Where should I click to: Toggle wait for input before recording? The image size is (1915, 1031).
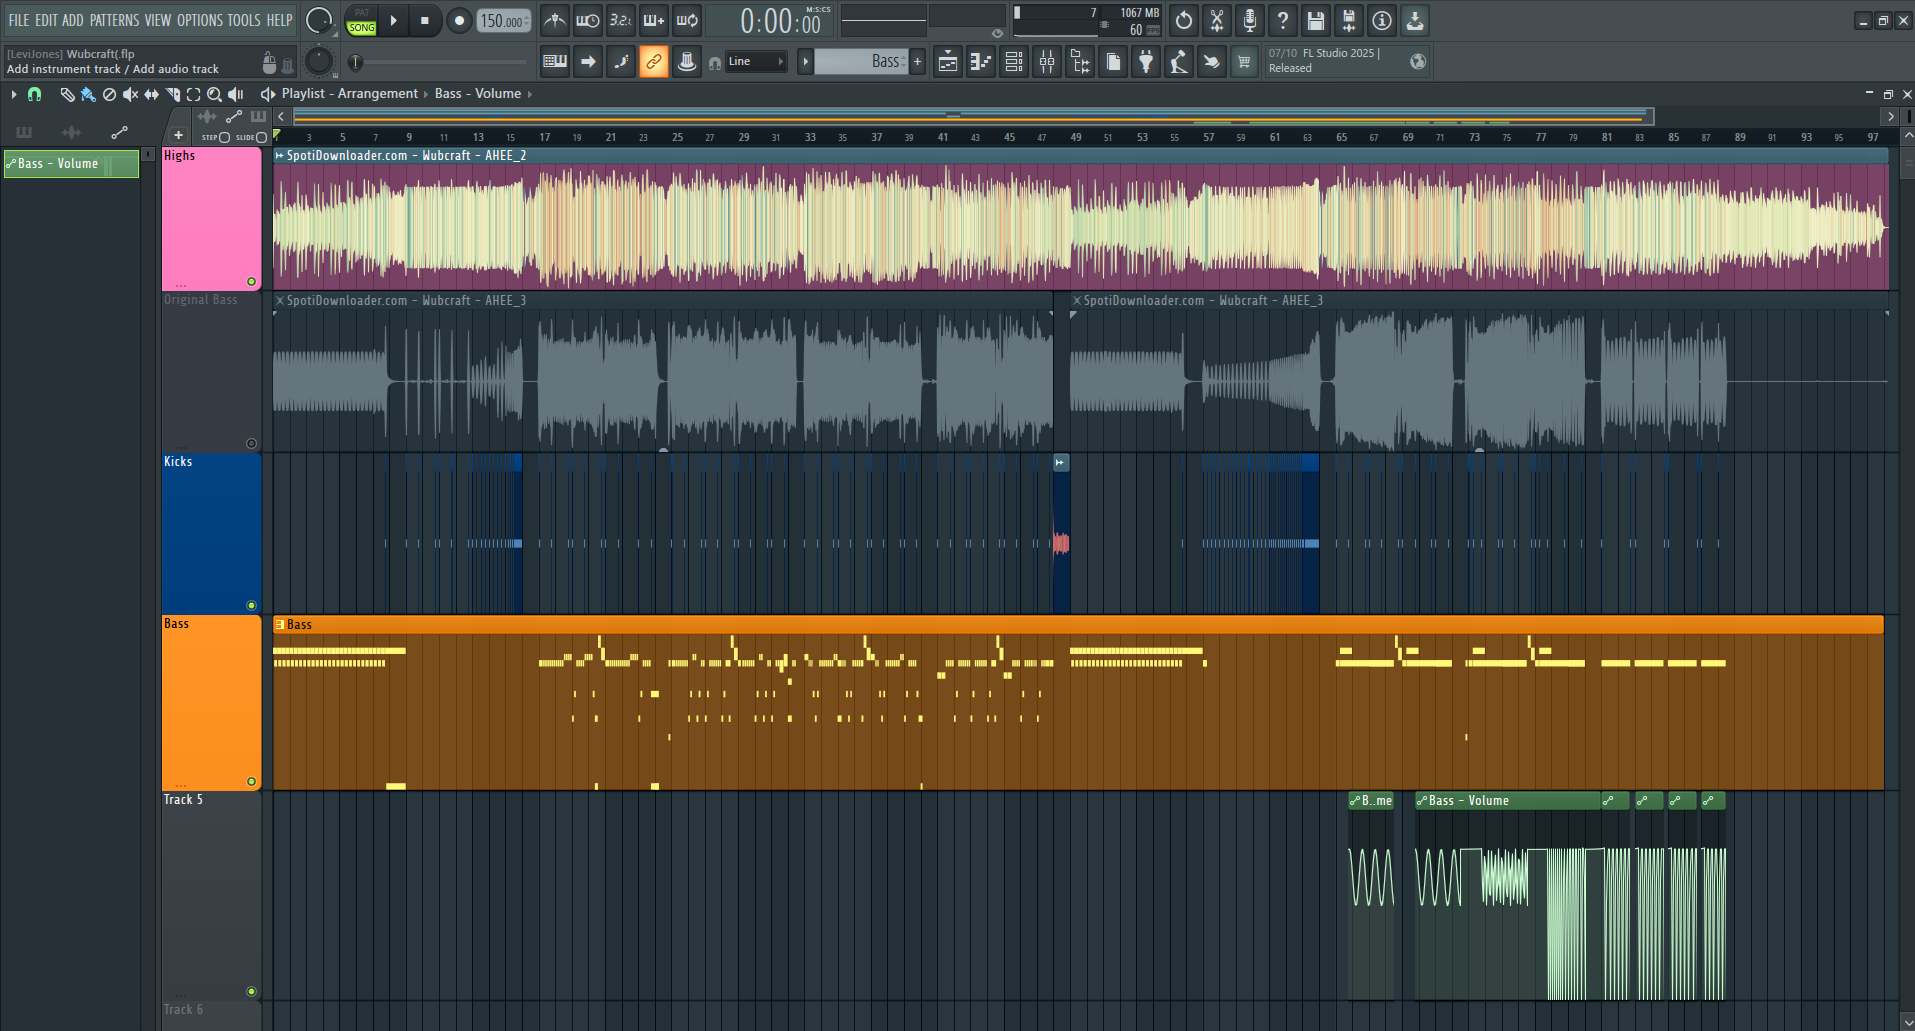tap(588, 20)
